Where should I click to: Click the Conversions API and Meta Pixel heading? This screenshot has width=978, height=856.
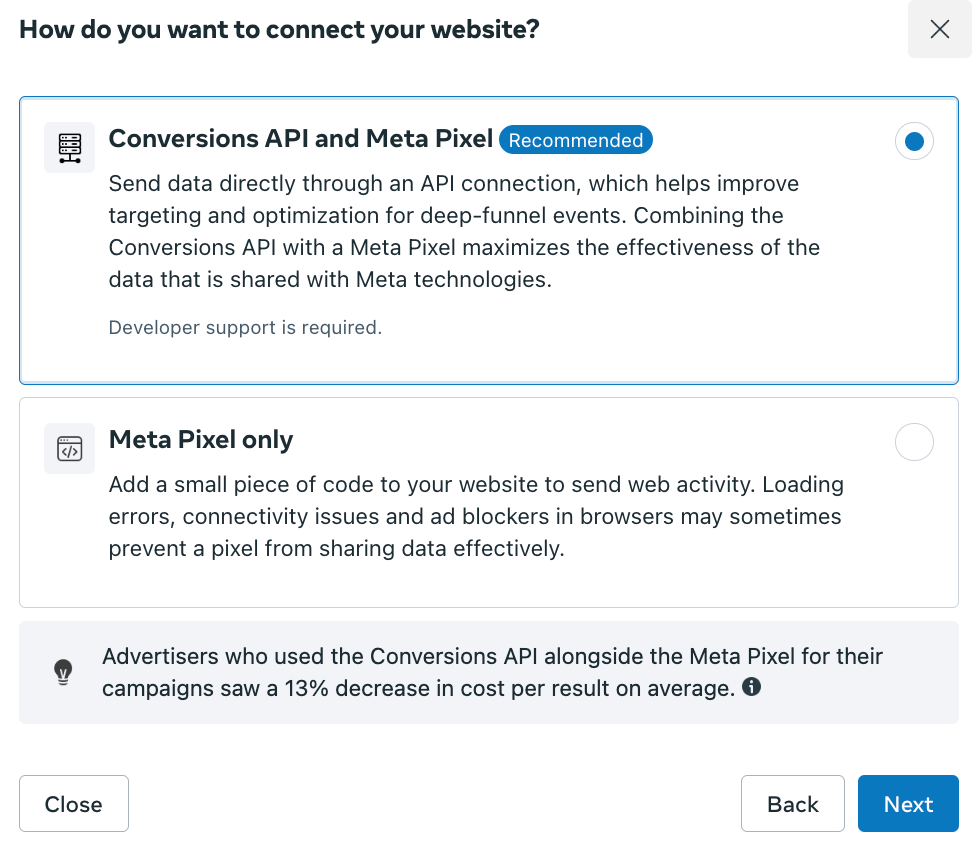pos(301,139)
